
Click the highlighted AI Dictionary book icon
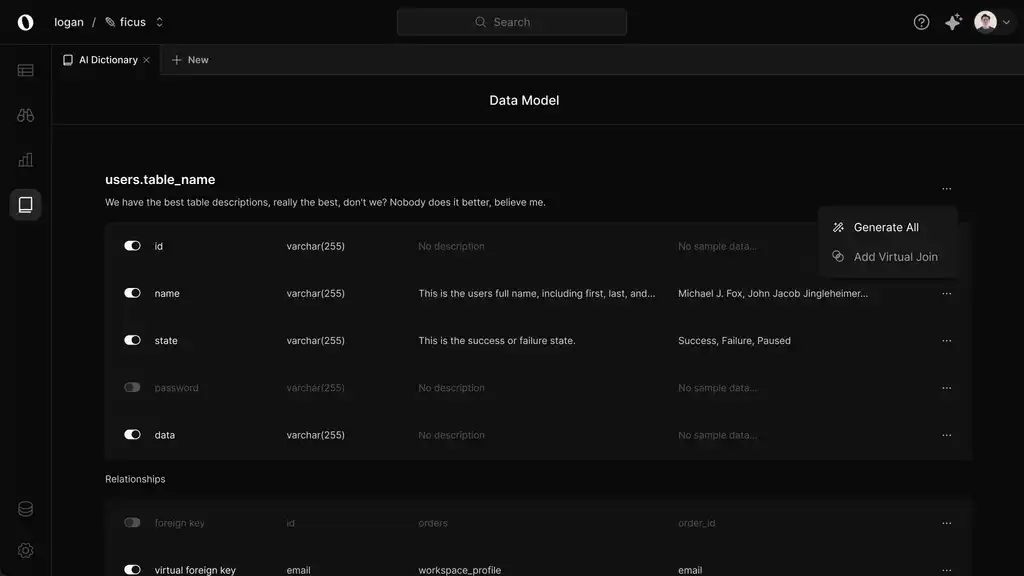[x=25, y=204]
